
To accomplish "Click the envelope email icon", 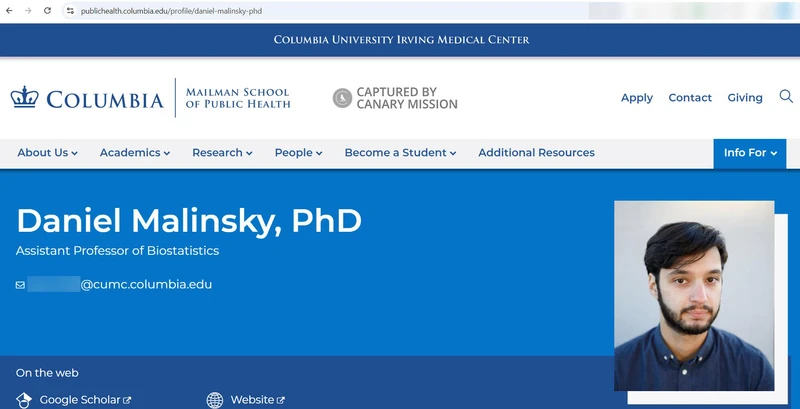I will 20,285.
